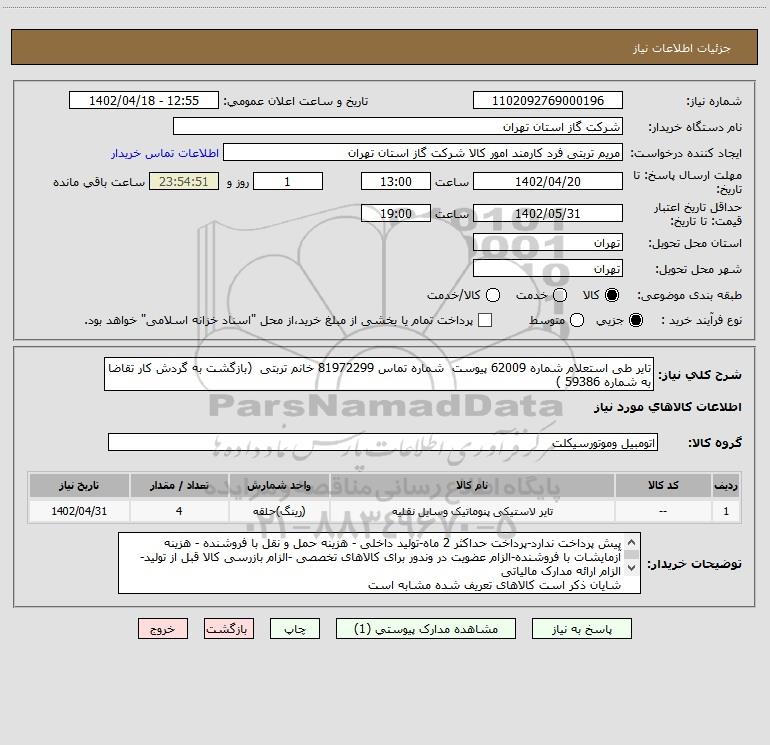
Task: Toggle the اسناد خزانه اسلامی payment checkbox
Action: tap(485, 320)
